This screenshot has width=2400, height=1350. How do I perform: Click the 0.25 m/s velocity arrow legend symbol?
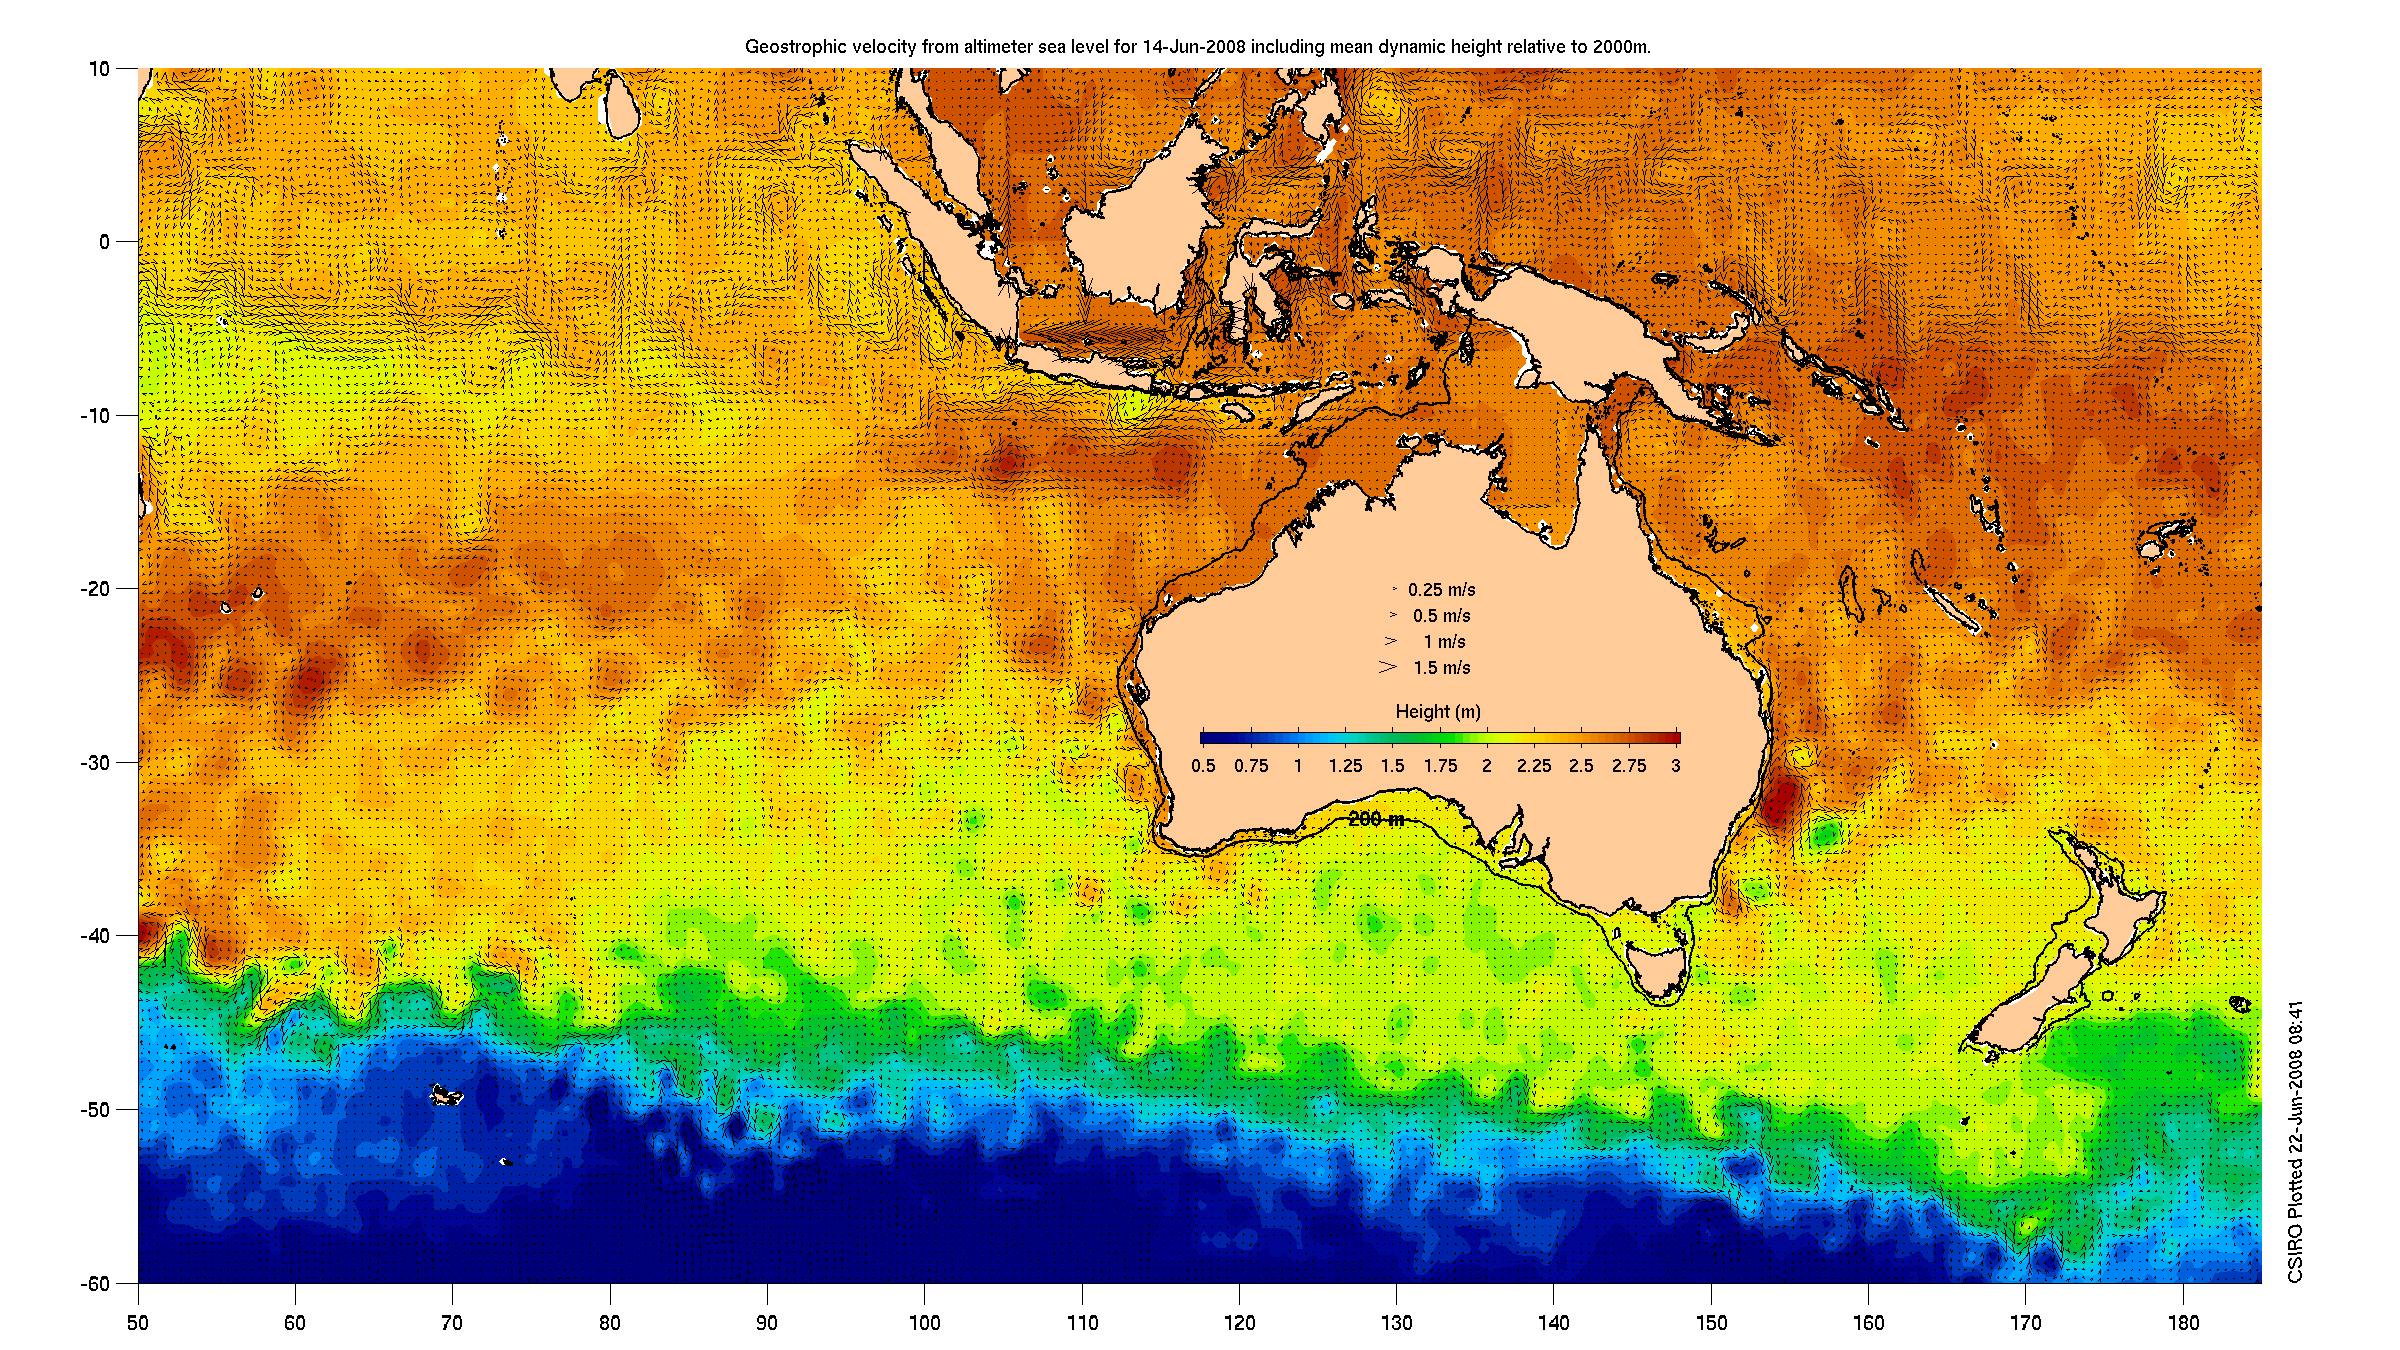pos(1395,589)
